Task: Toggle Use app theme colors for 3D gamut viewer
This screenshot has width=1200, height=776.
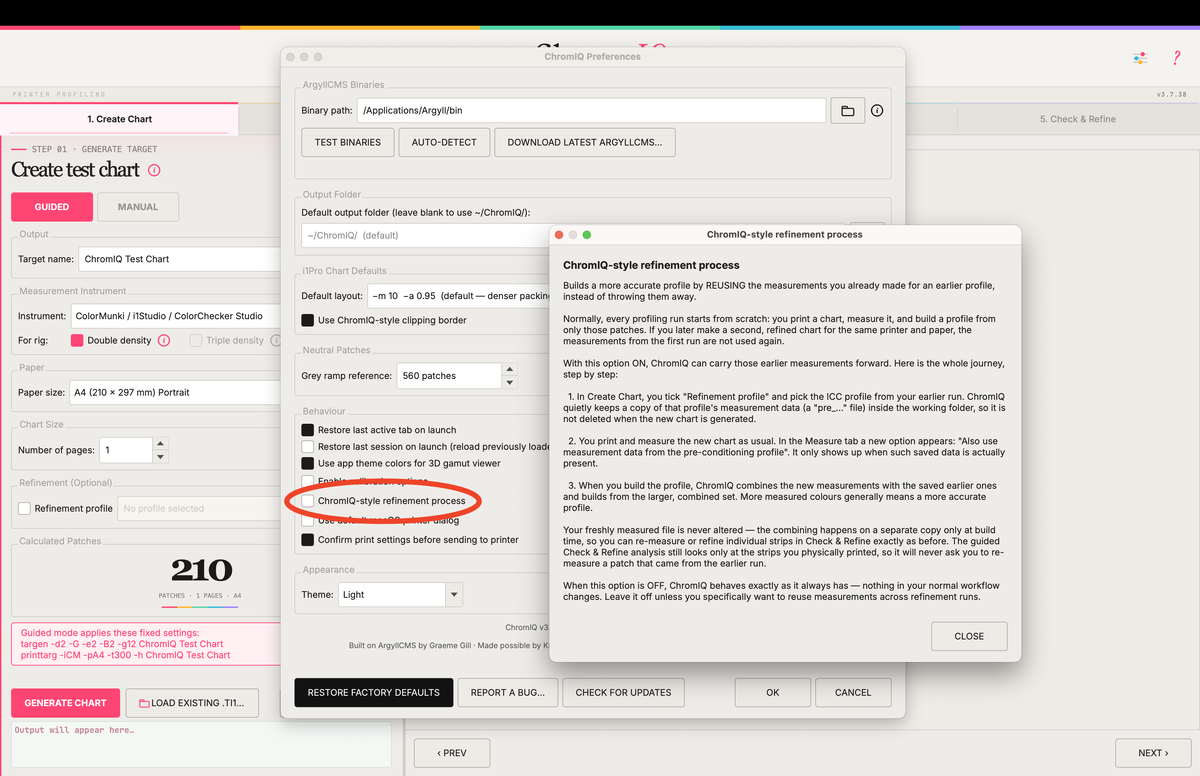Action: [308, 463]
